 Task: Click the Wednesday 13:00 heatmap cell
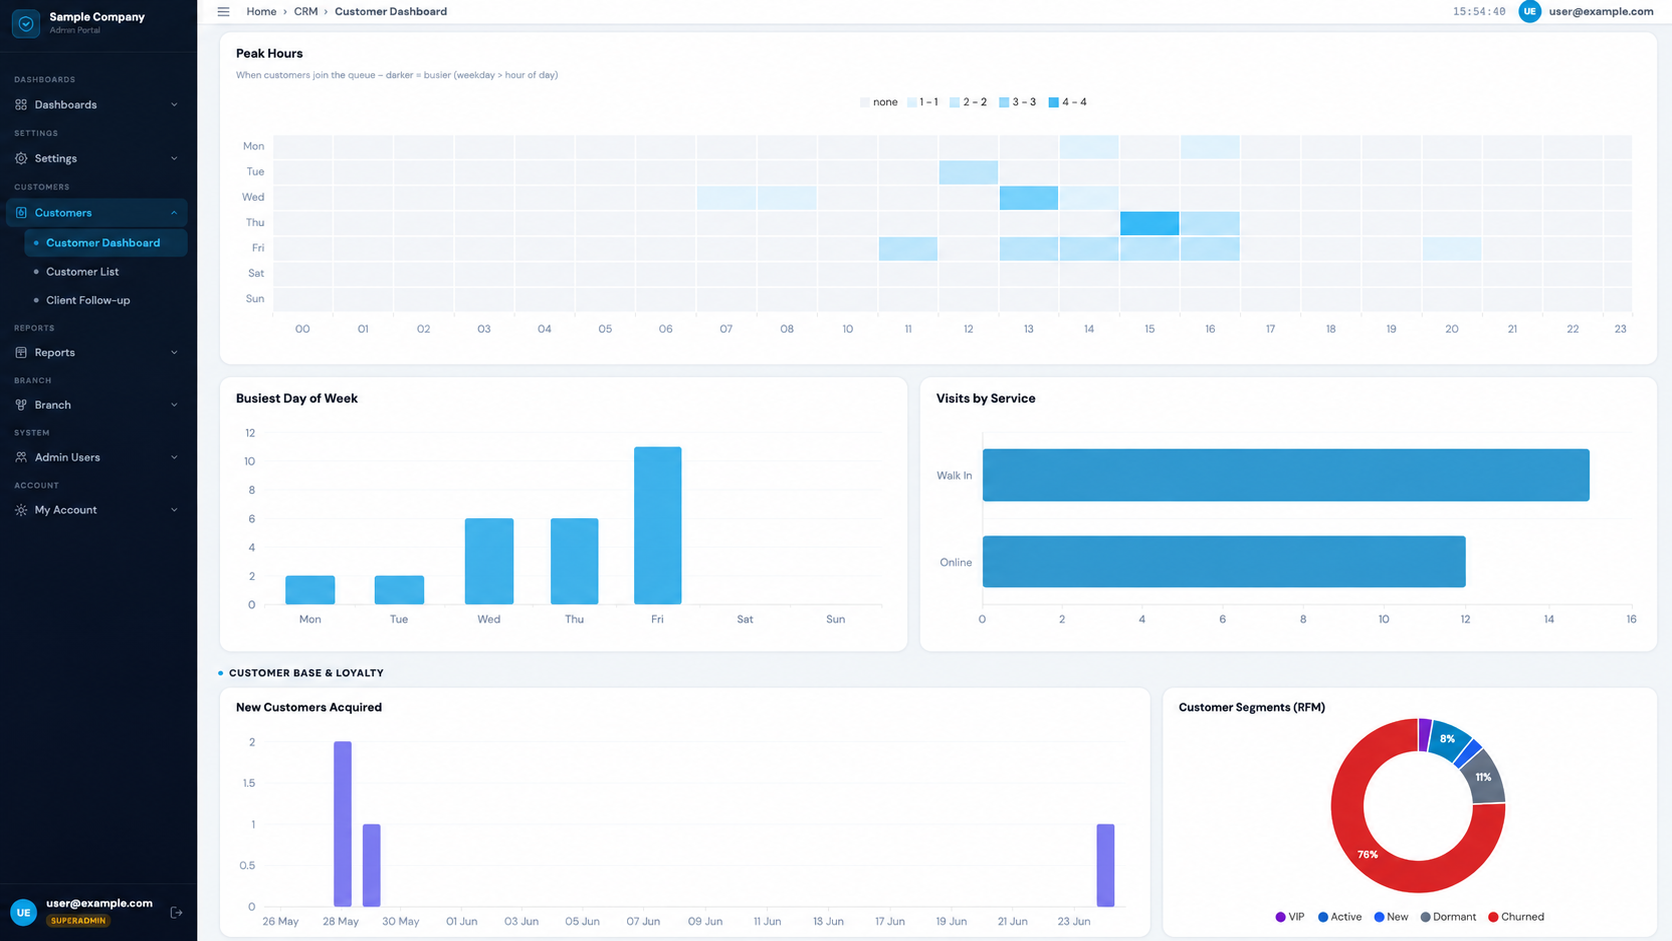coord(1028,197)
